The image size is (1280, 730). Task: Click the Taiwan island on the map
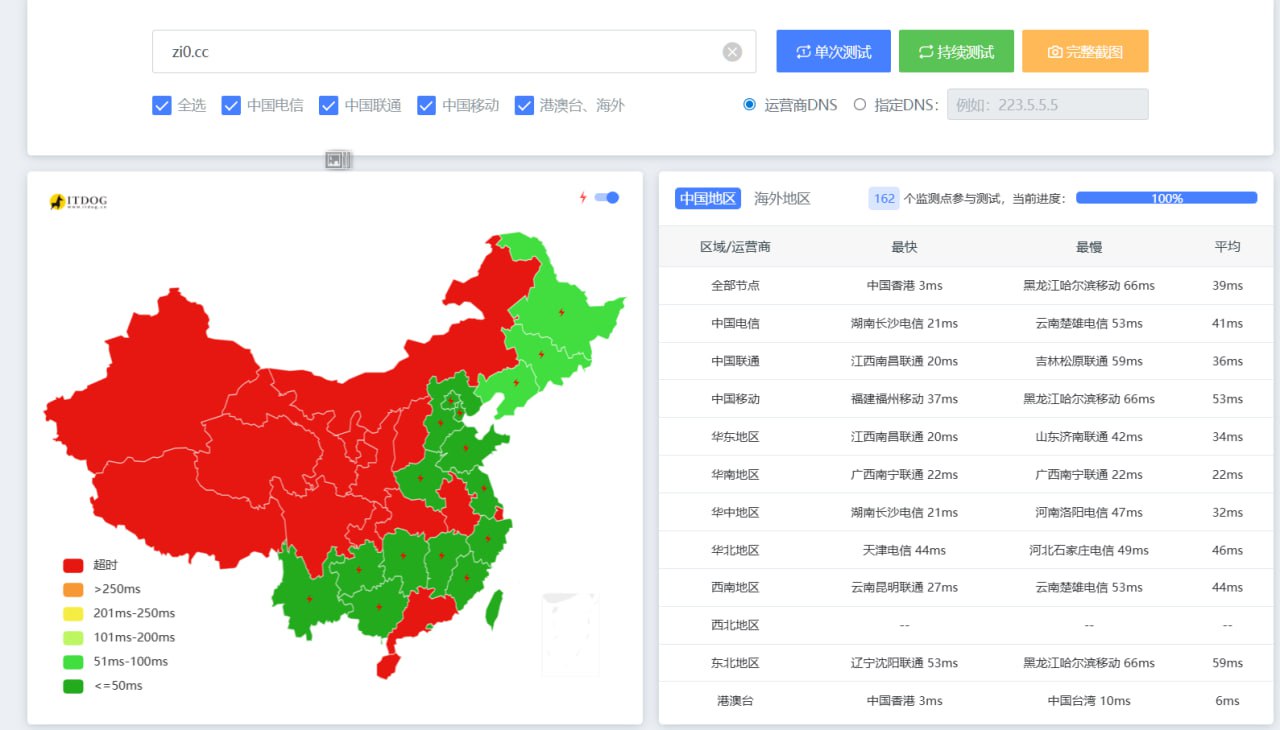point(494,608)
